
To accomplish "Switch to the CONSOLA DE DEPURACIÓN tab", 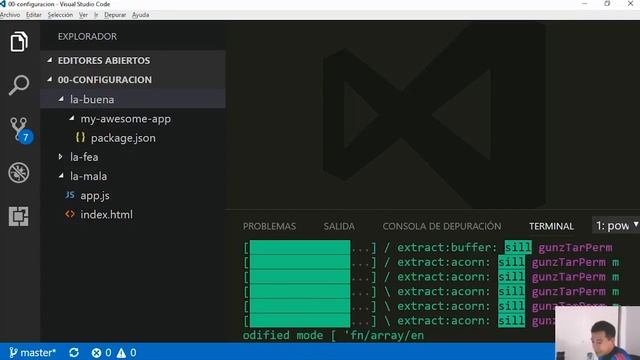I will click(x=442, y=226).
